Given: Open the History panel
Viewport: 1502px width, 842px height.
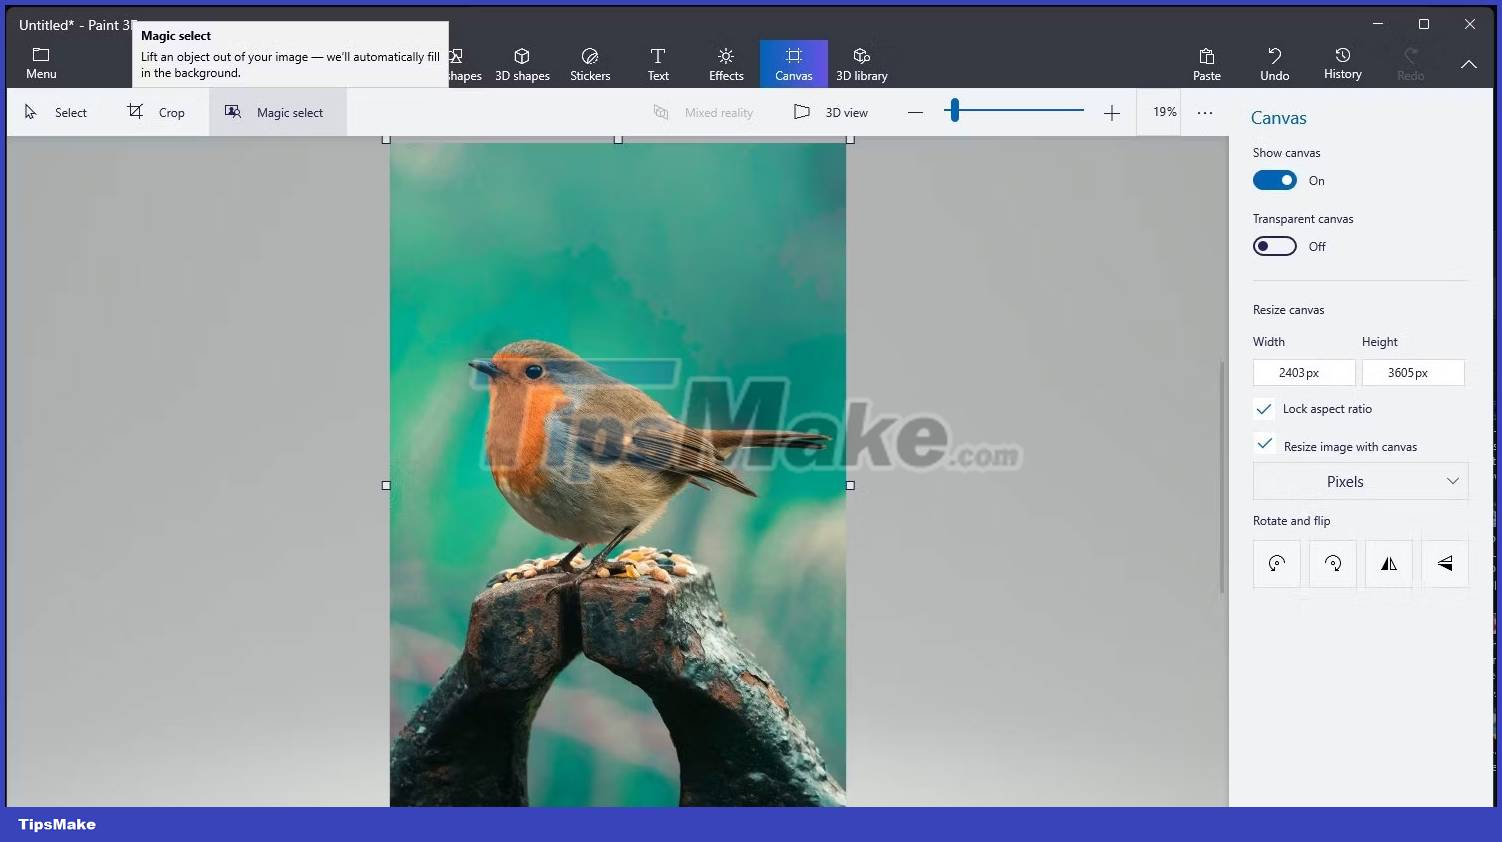Looking at the screenshot, I should point(1343,62).
